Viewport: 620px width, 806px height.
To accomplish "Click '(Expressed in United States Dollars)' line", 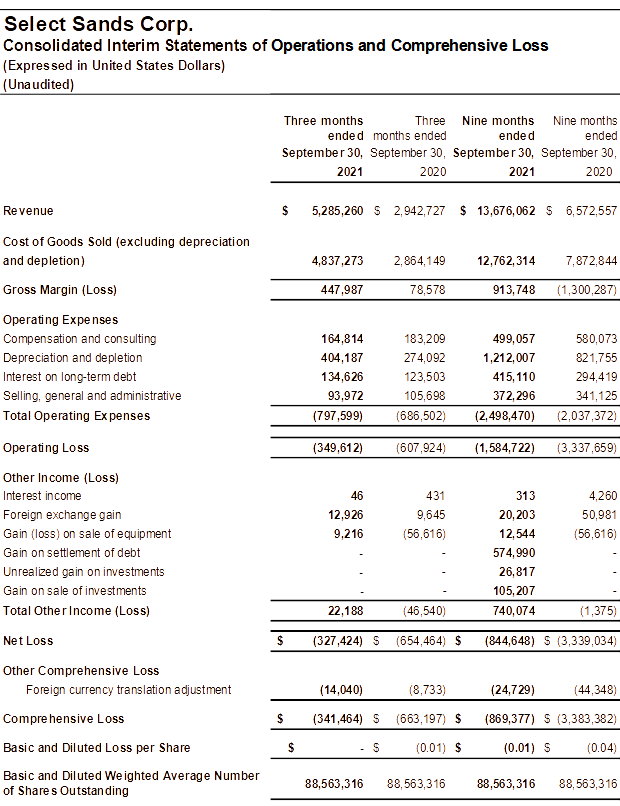I will click(114, 66).
